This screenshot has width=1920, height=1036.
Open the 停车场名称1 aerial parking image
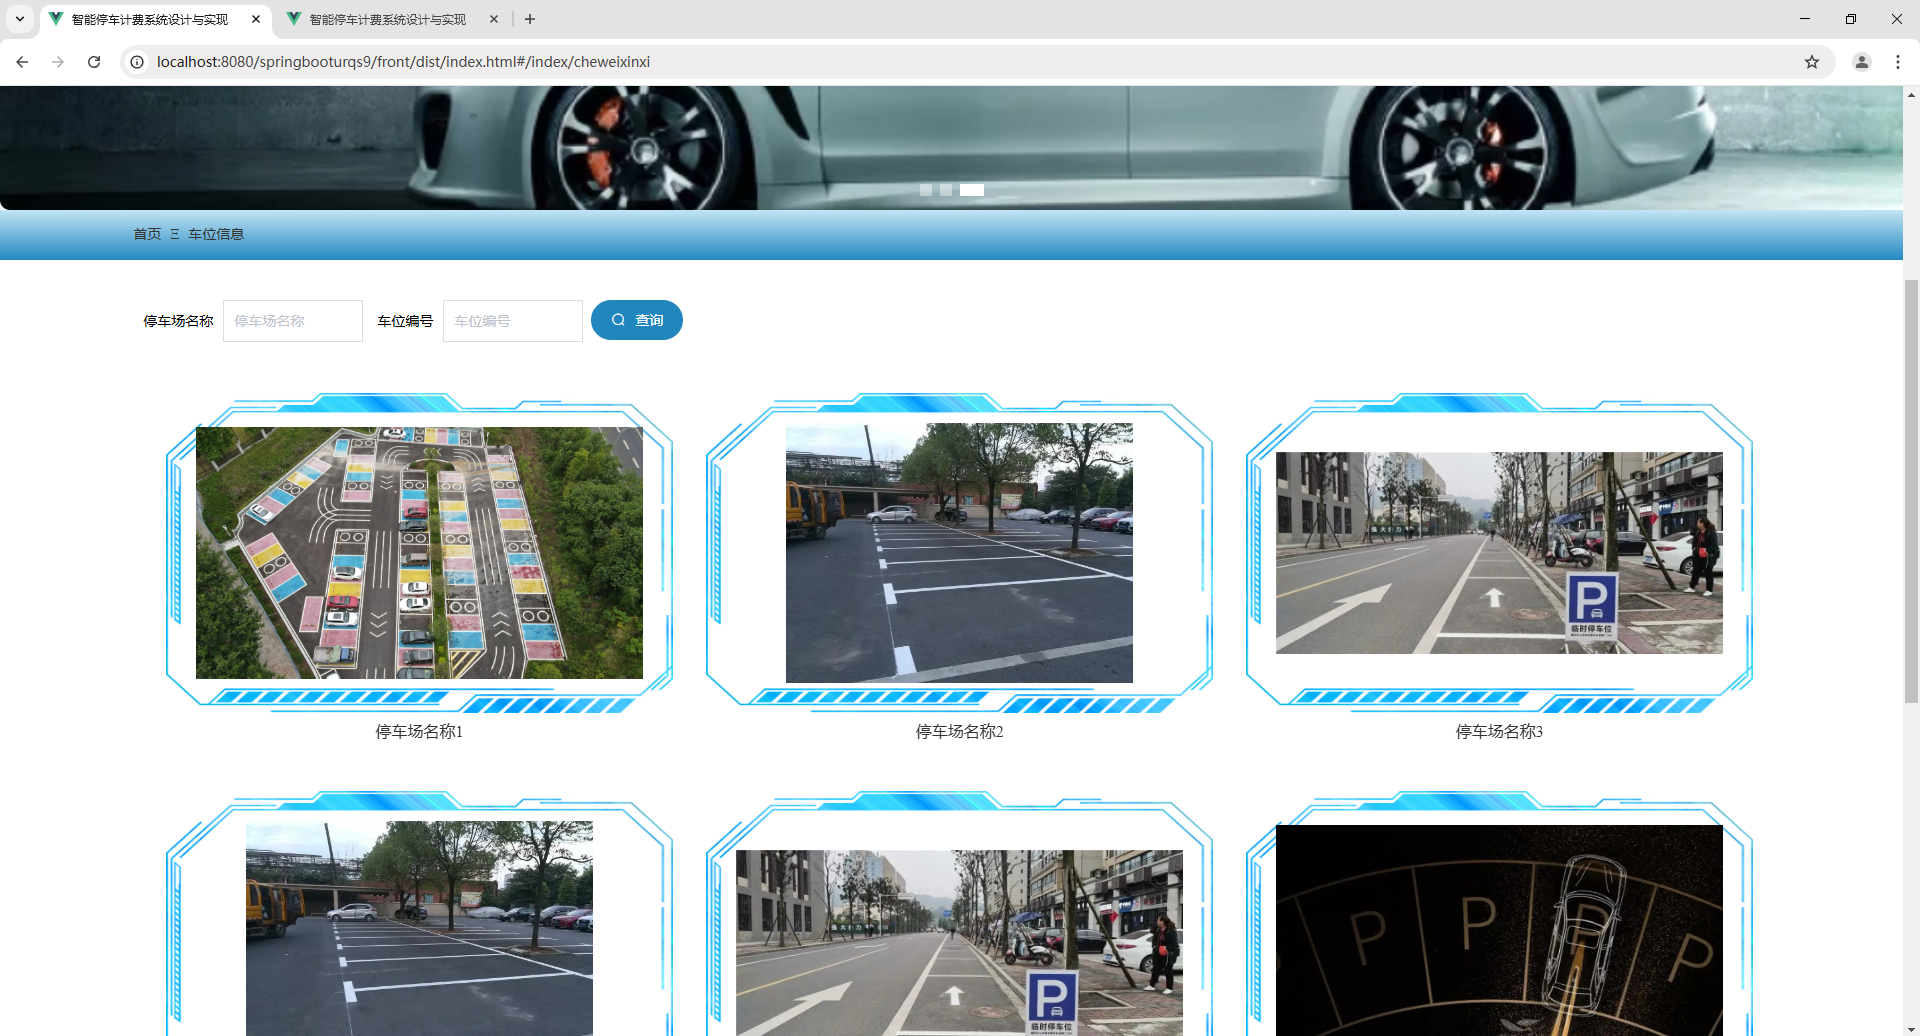(419, 553)
